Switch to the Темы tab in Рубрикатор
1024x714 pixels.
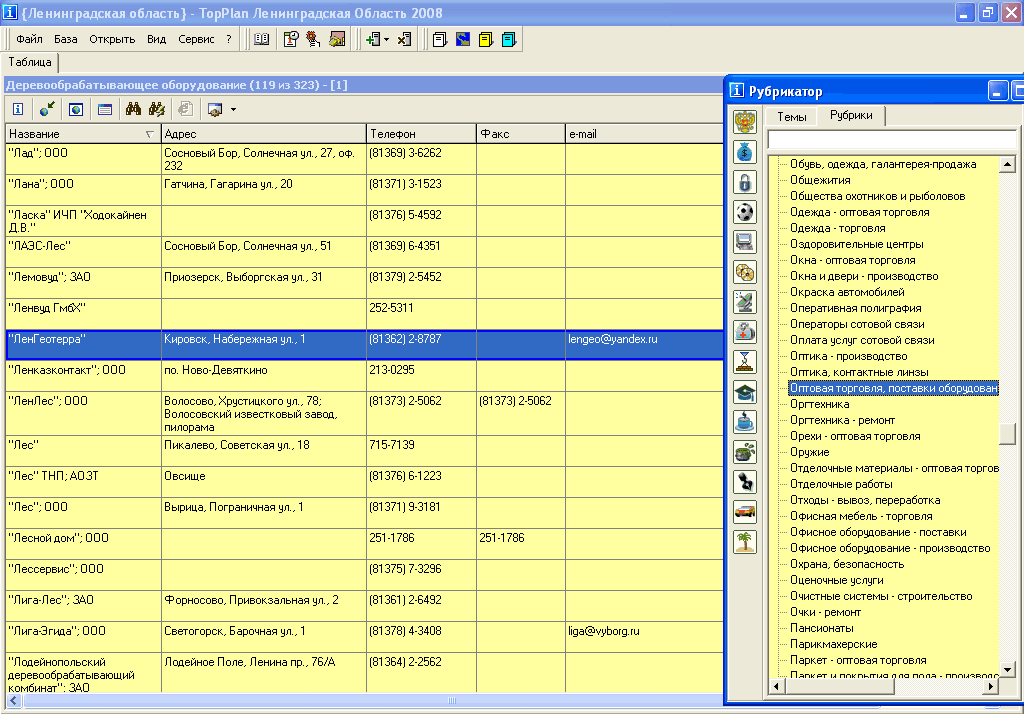[x=792, y=116]
